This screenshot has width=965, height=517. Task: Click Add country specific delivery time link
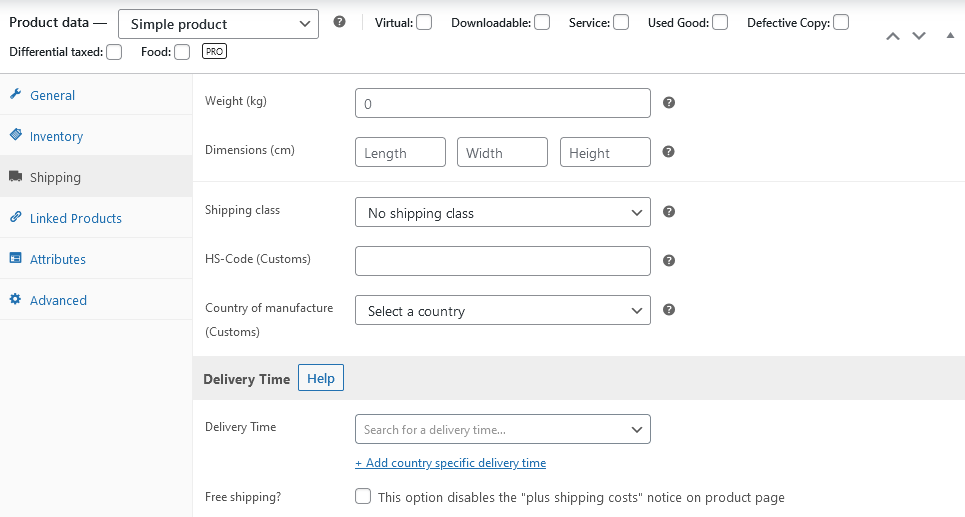pos(450,463)
